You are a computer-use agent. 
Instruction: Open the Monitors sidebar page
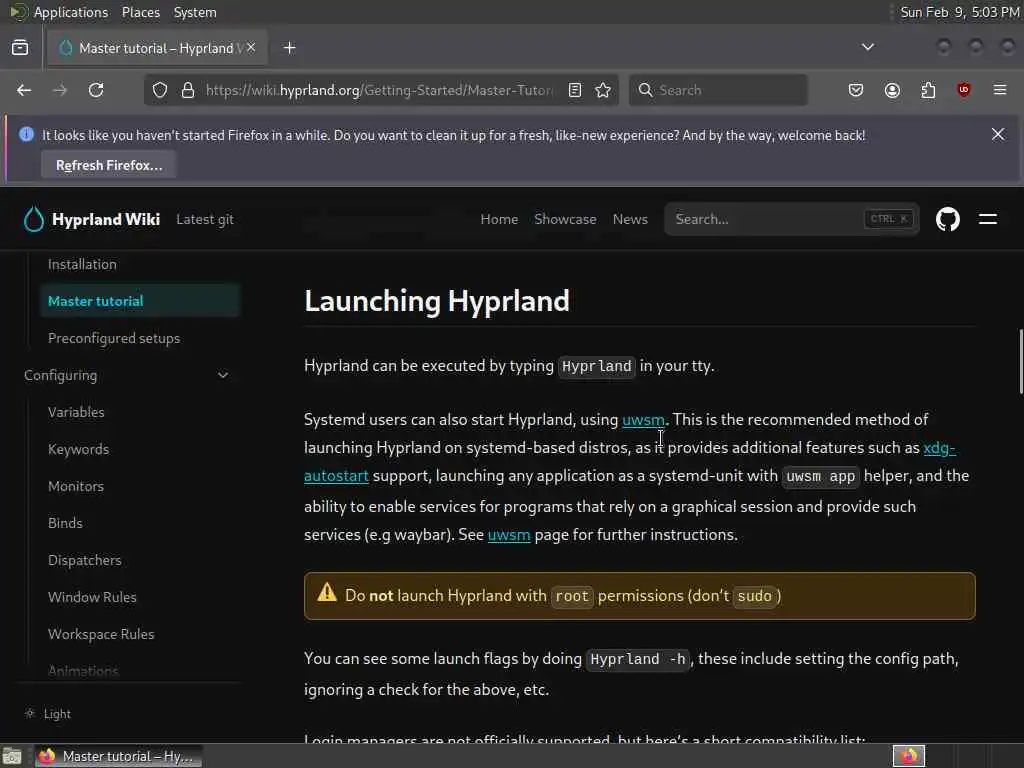[x=76, y=487]
